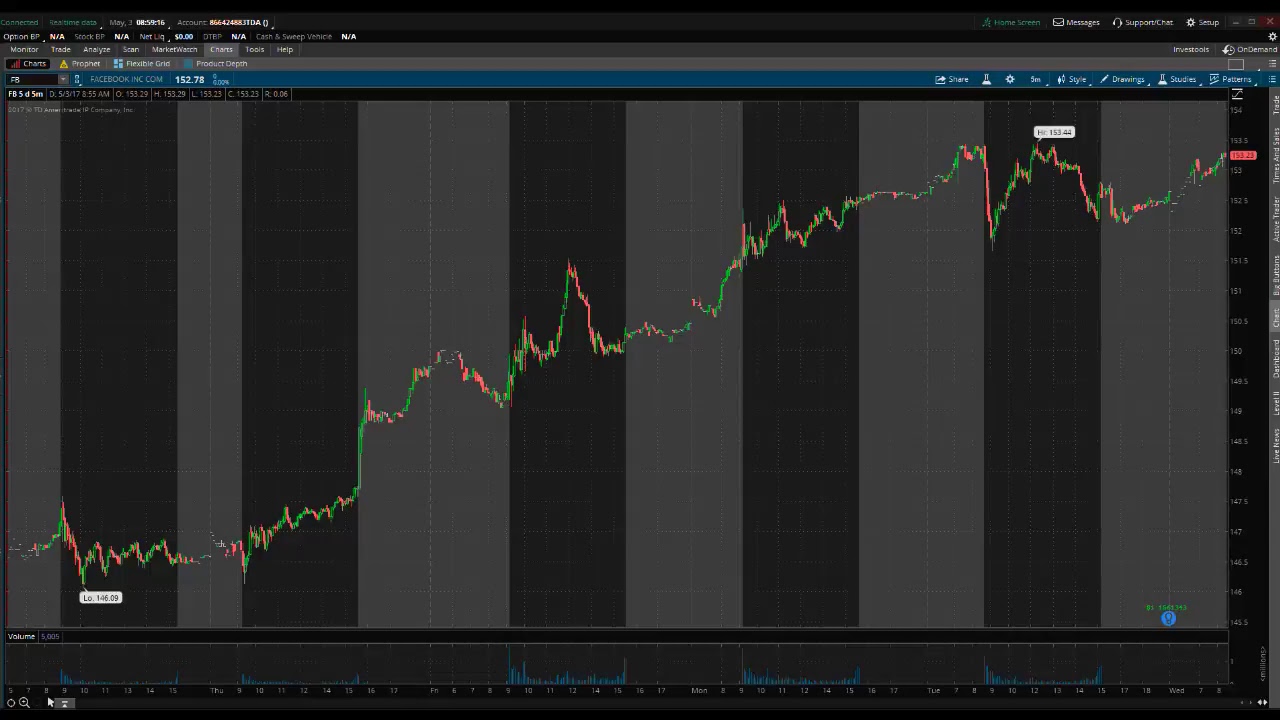This screenshot has width=1280, height=720.
Task: Open the Product Depth sub-tab
Action: click(x=215, y=64)
